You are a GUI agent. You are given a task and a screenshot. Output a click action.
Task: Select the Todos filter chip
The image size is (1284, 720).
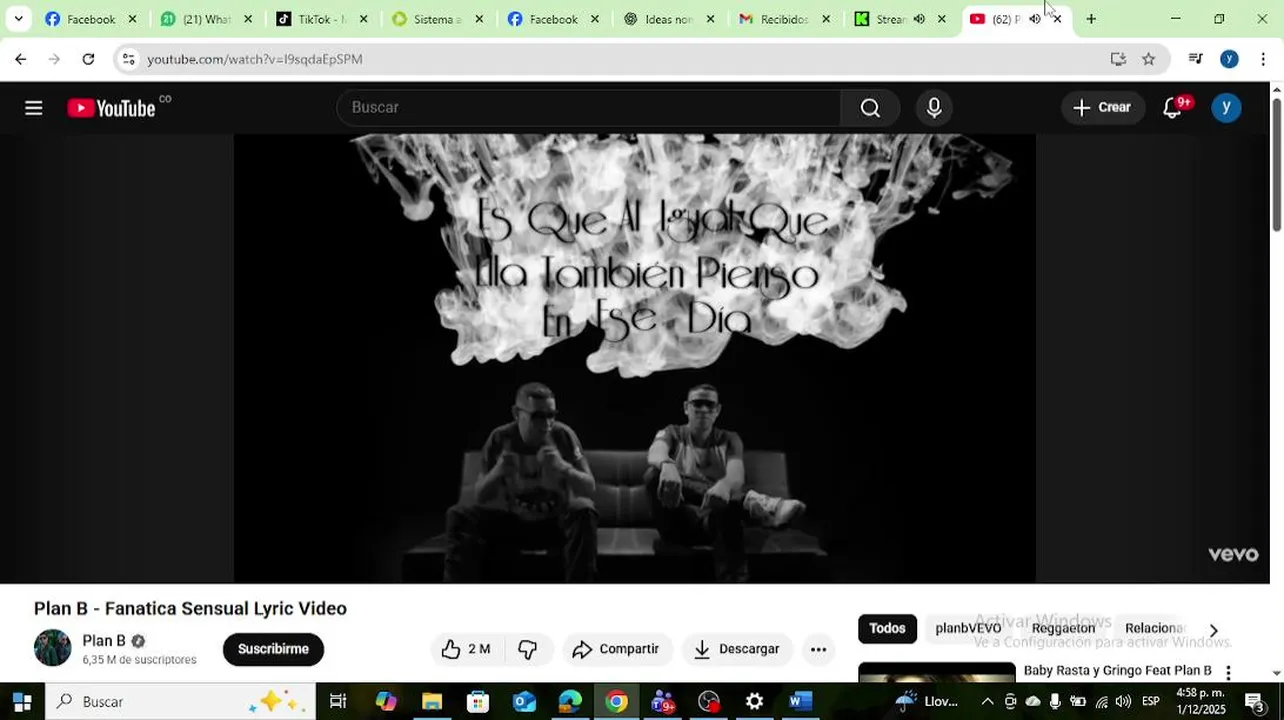(887, 629)
